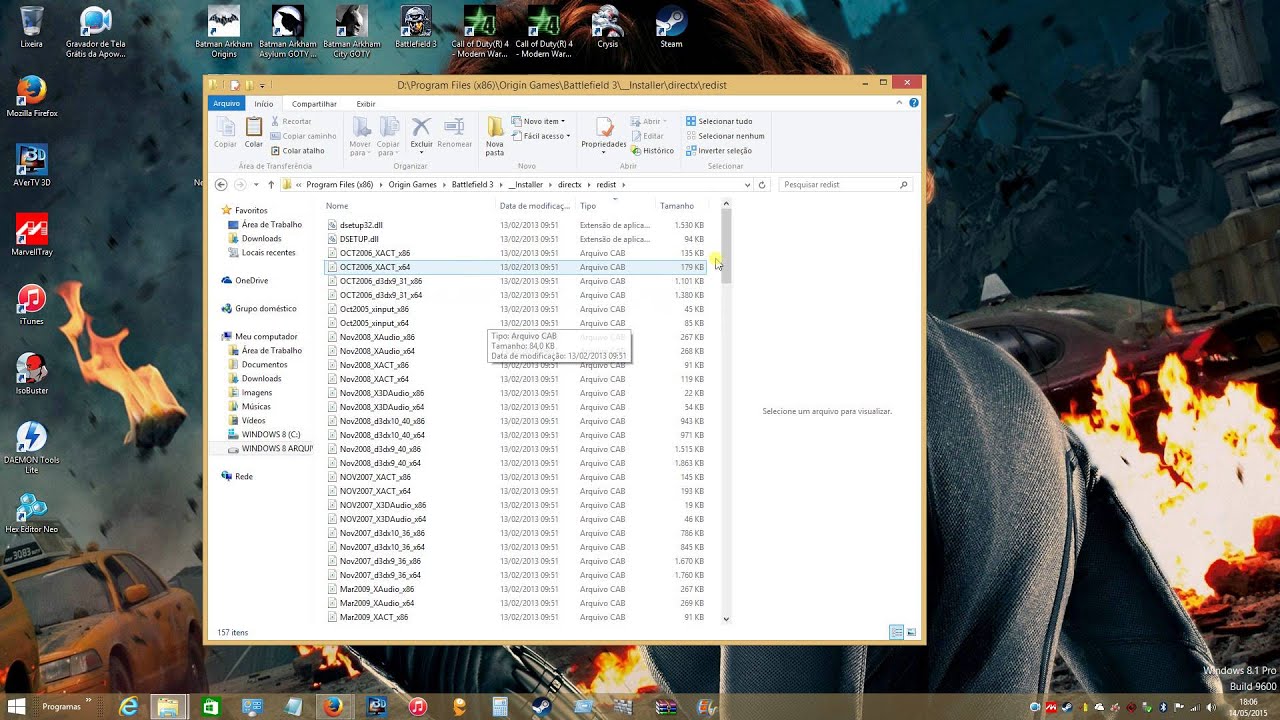Expand Battlefield 3 breadcrumb arrow
The height and width of the screenshot is (720, 1280).
(x=500, y=185)
